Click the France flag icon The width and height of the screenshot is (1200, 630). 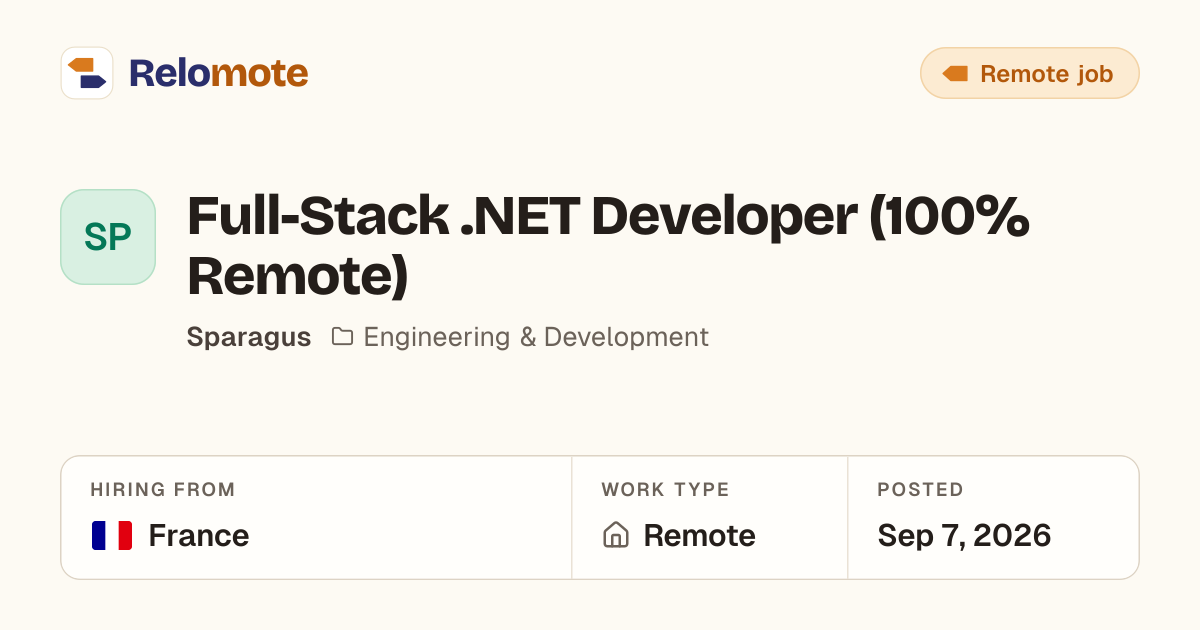tap(112, 536)
